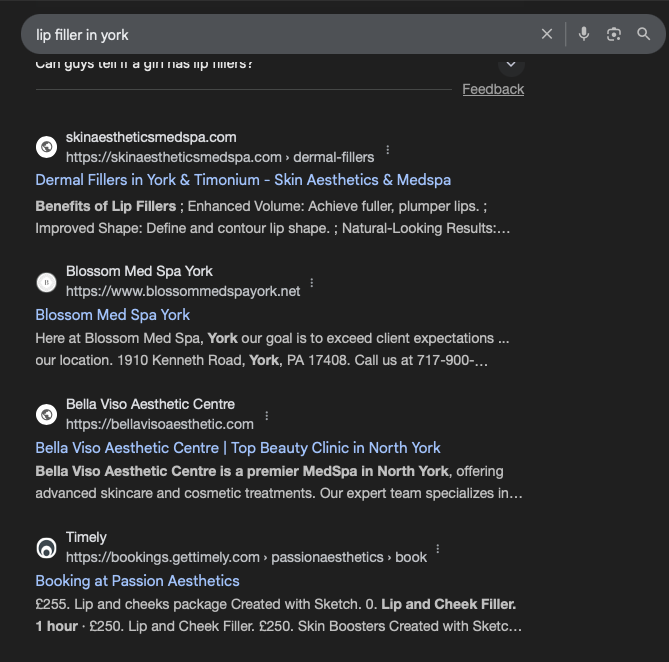669x662 pixels.
Task: Open Booking at Passion Aesthetics link
Action: (137, 580)
